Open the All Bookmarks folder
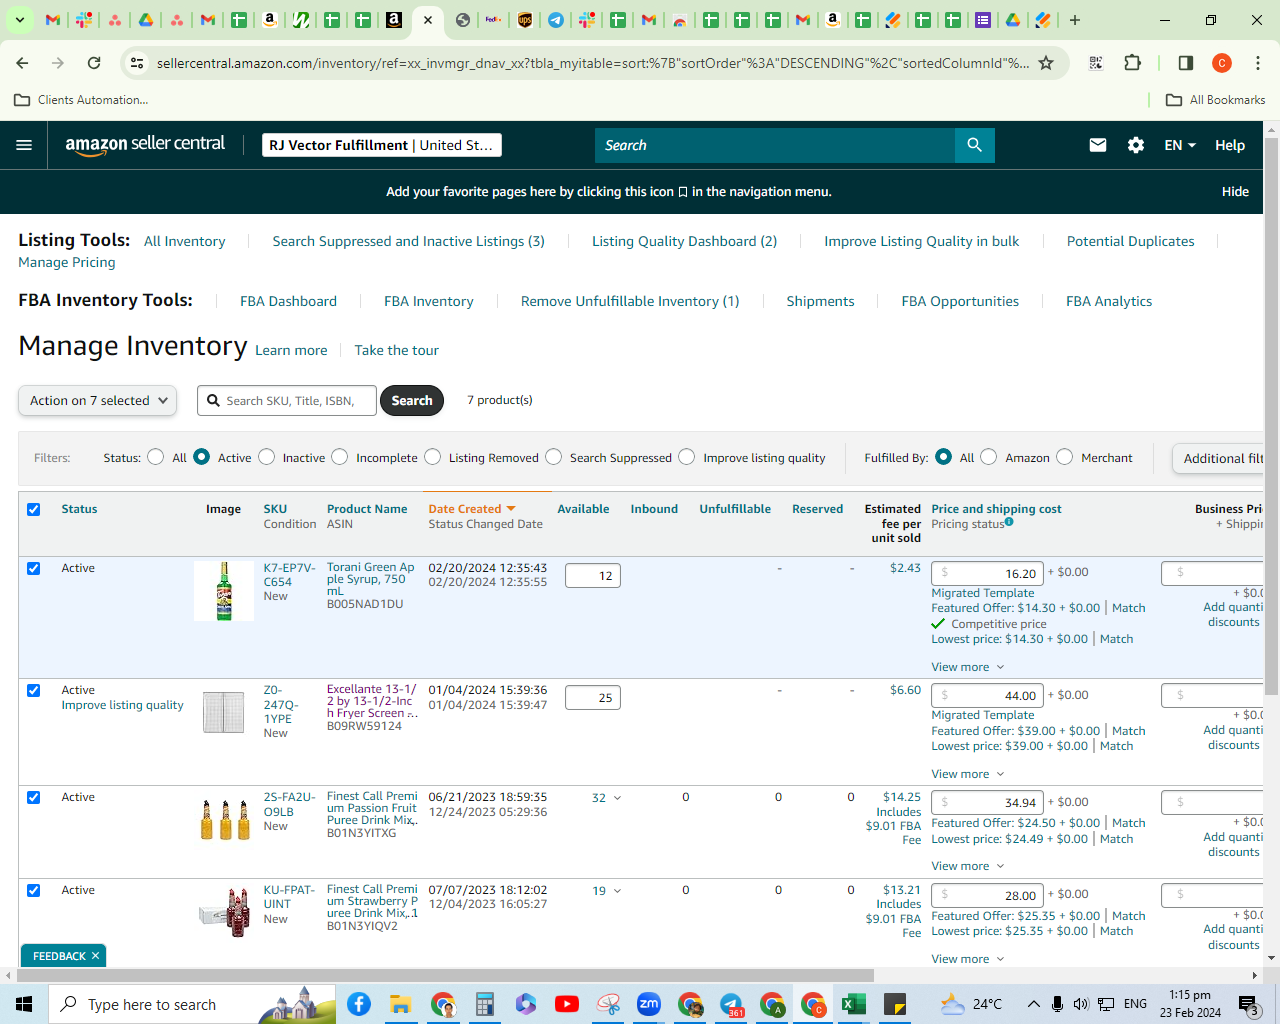 1216,100
